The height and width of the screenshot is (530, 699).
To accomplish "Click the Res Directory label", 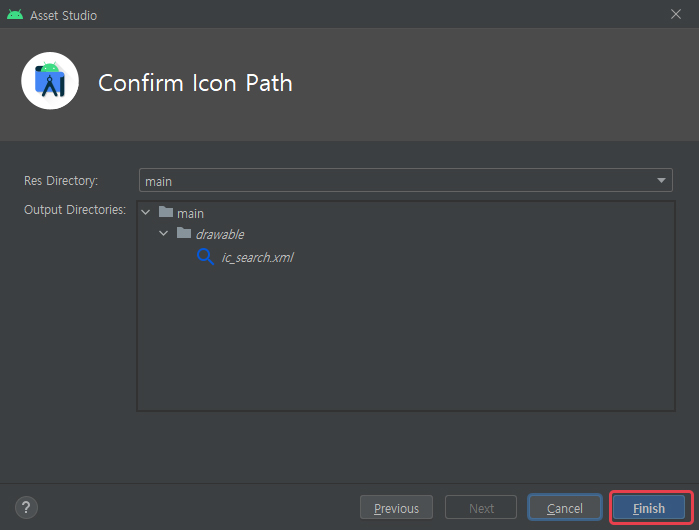I will pyautogui.click(x=61, y=181).
